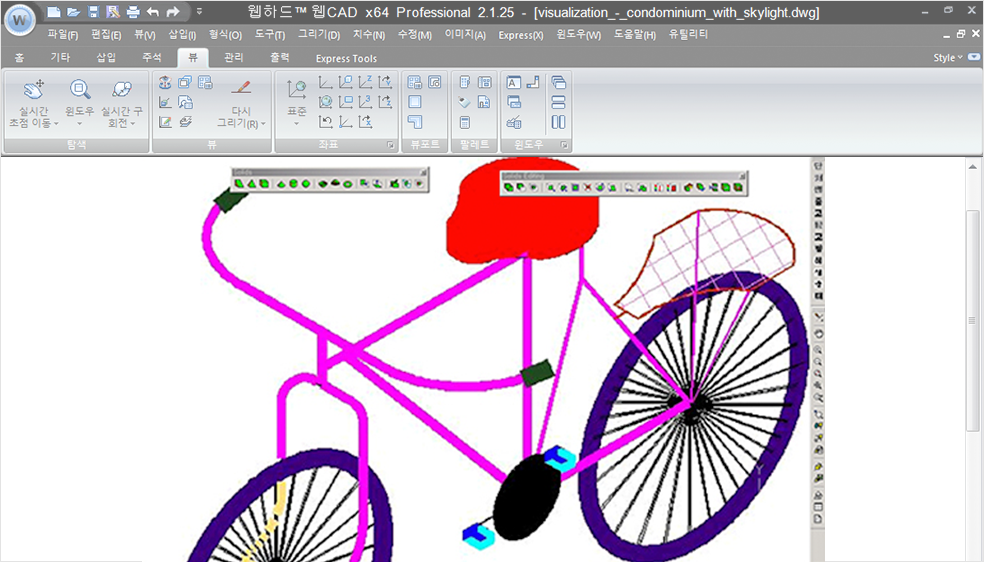Open the 좌표 group dialog launcher
This screenshot has height=562, width=984.
click(390, 145)
